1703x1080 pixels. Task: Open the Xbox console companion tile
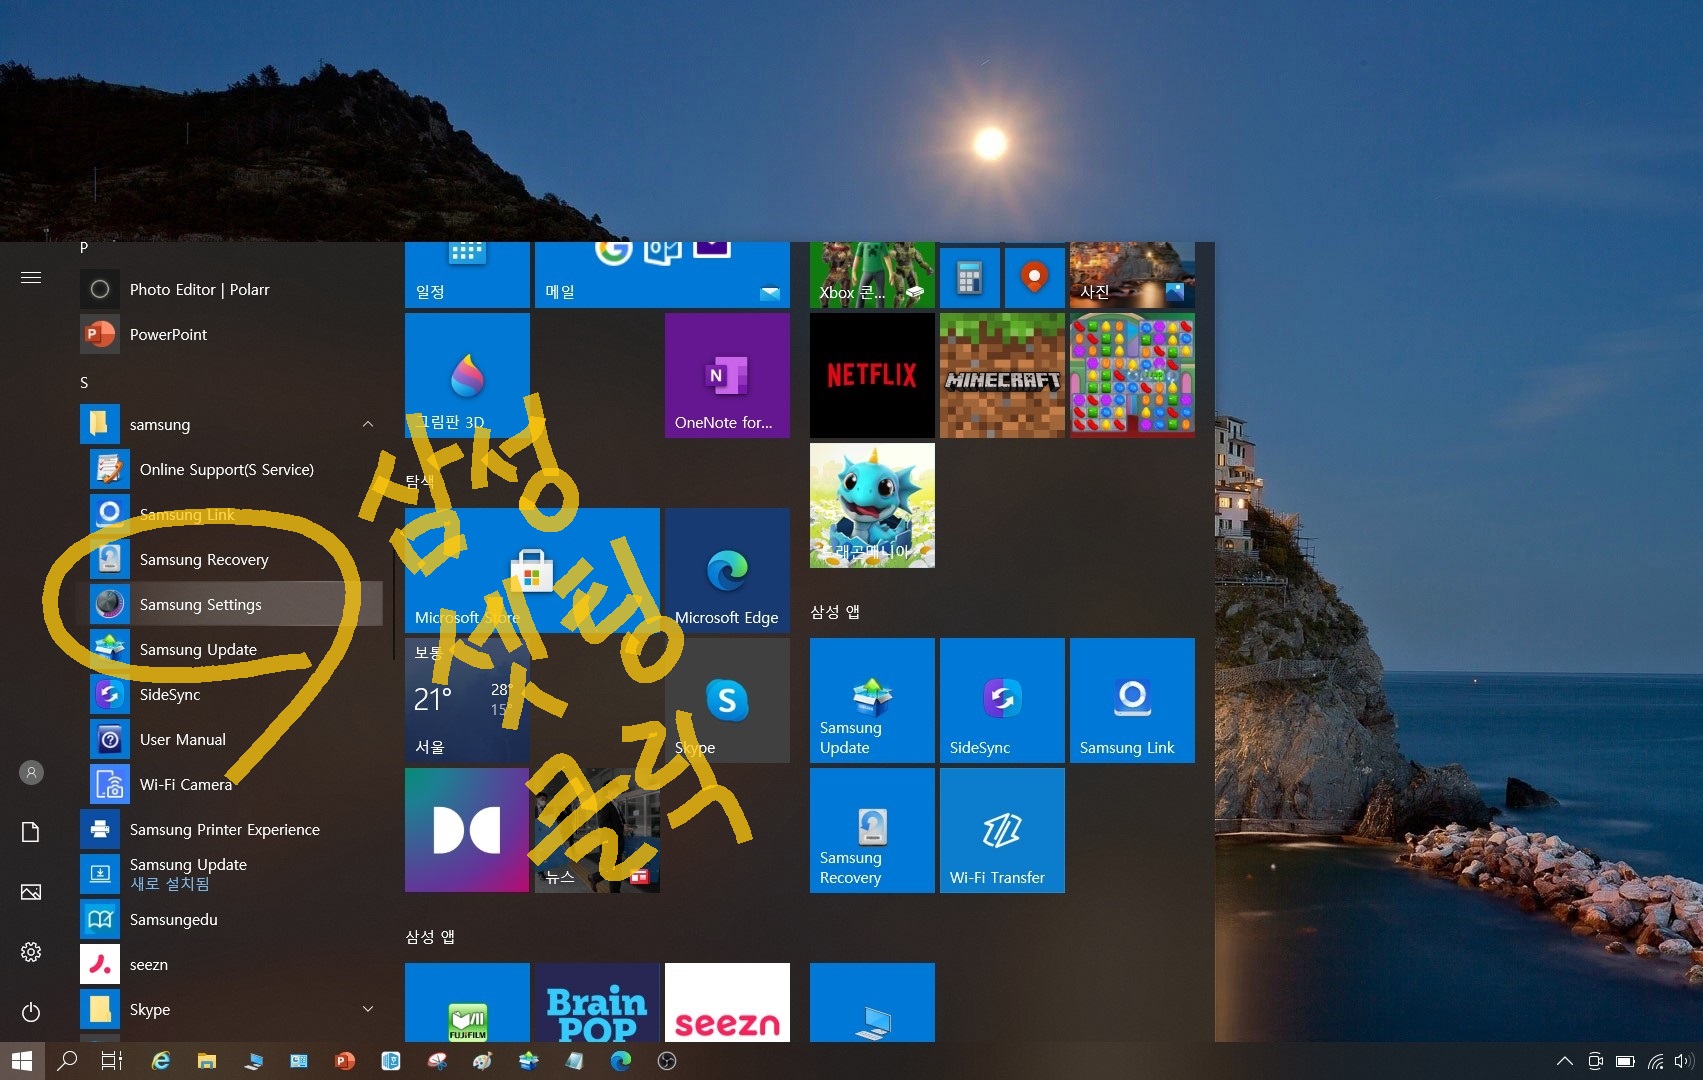coord(872,275)
